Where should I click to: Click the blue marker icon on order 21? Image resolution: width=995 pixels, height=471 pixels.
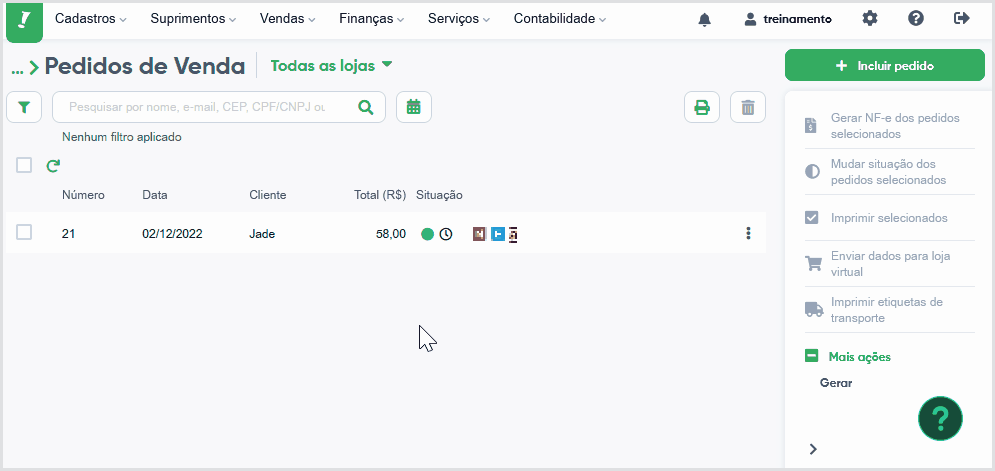[x=498, y=234]
